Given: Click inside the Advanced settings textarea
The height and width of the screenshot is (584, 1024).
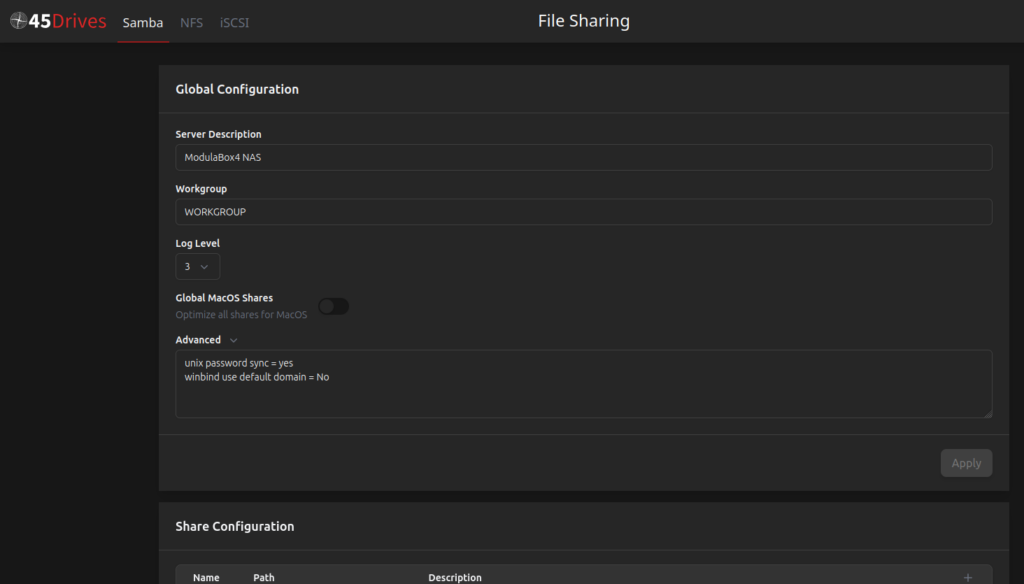Looking at the screenshot, I should click(583, 384).
